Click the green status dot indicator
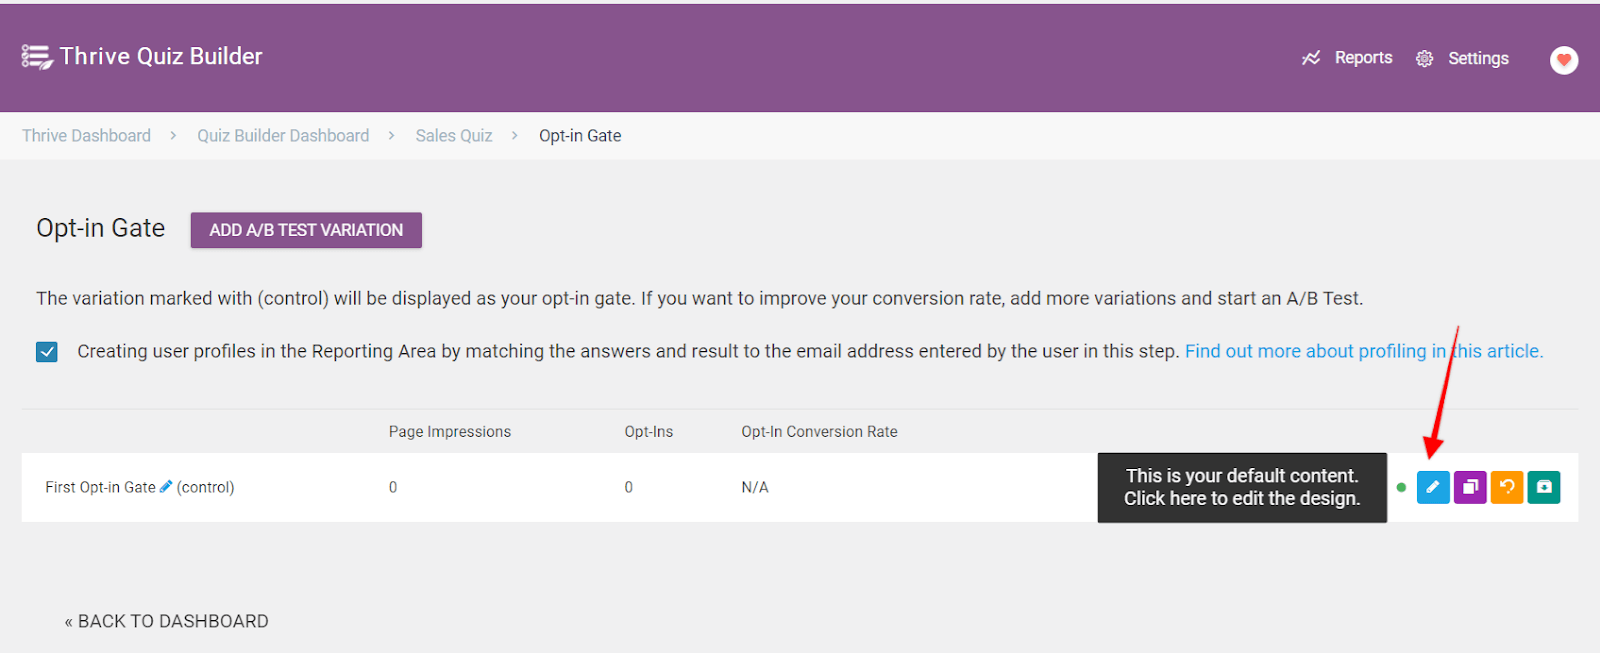This screenshot has height=653, width=1600. click(1401, 488)
